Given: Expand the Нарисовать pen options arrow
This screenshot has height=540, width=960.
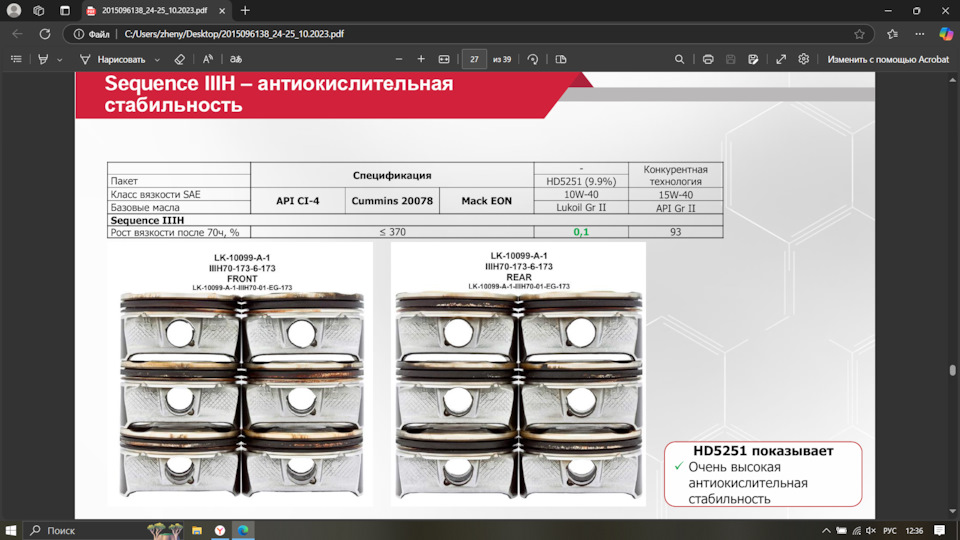Looking at the screenshot, I should click(x=157, y=60).
